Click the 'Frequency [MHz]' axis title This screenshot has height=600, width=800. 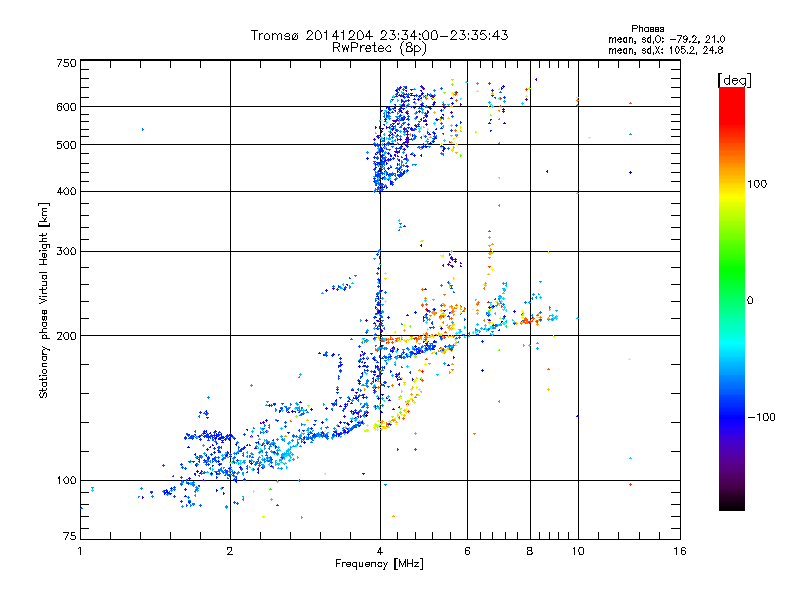point(379,563)
